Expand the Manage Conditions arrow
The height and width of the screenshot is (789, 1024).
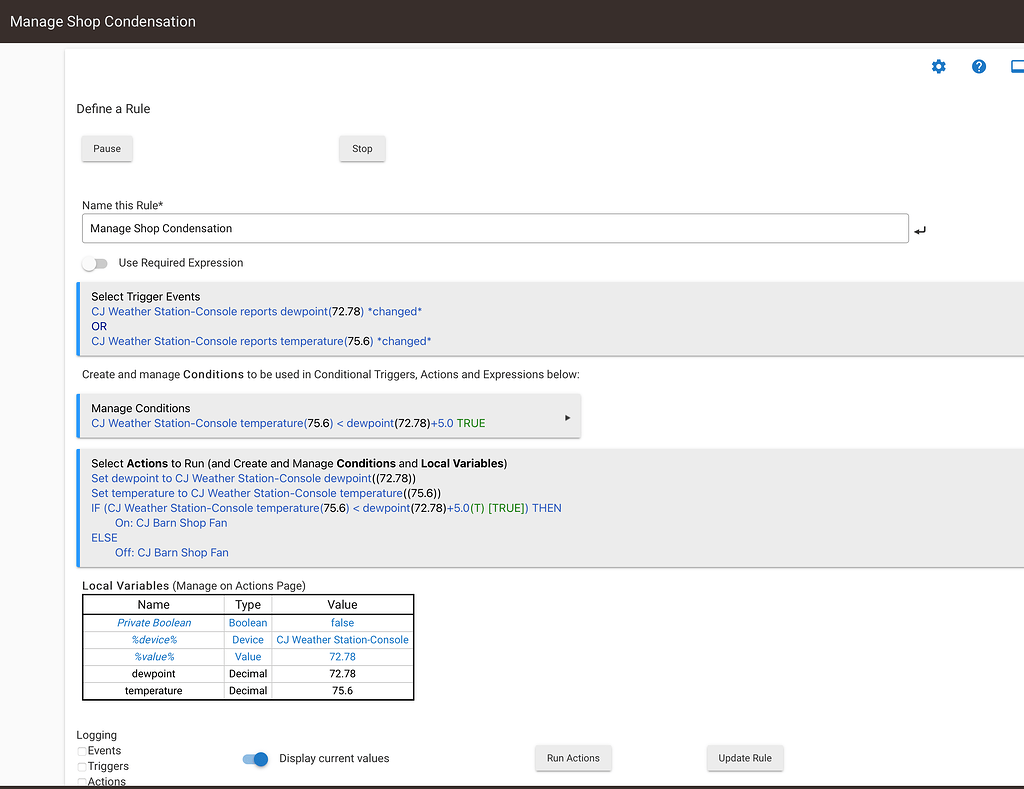pos(568,418)
